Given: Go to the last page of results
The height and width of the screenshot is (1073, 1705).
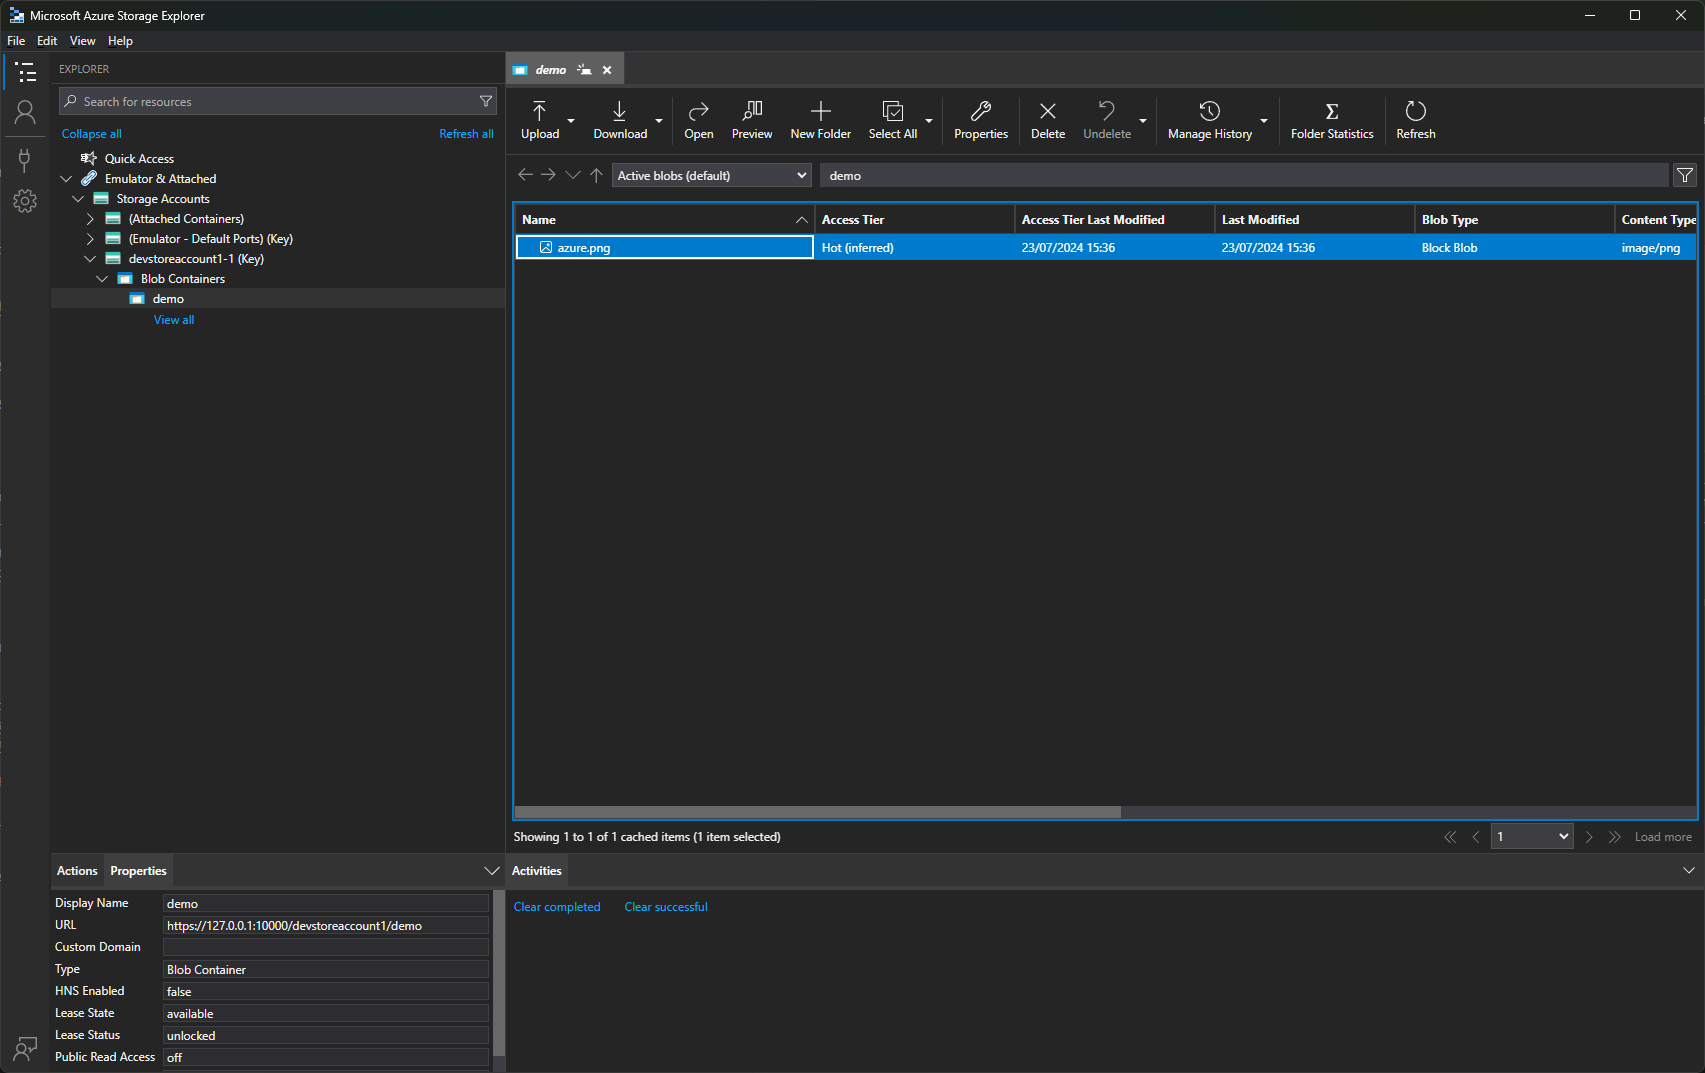Looking at the screenshot, I should point(1615,837).
